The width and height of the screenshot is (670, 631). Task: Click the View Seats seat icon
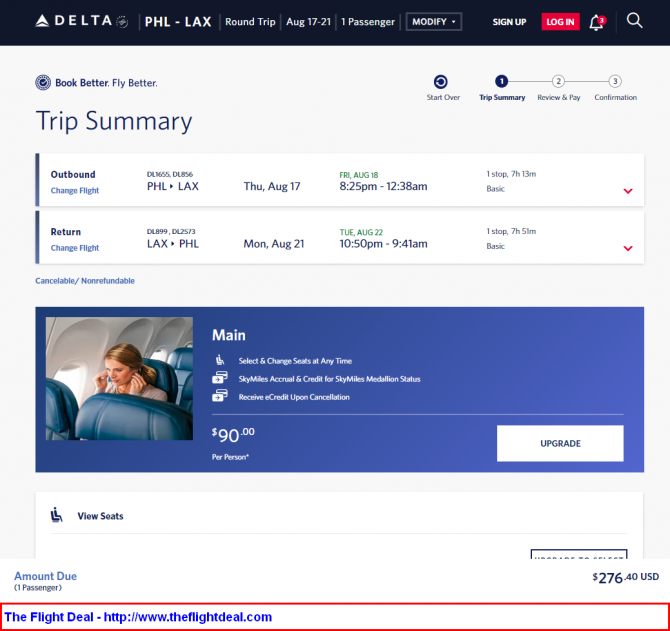[x=56, y=515]
